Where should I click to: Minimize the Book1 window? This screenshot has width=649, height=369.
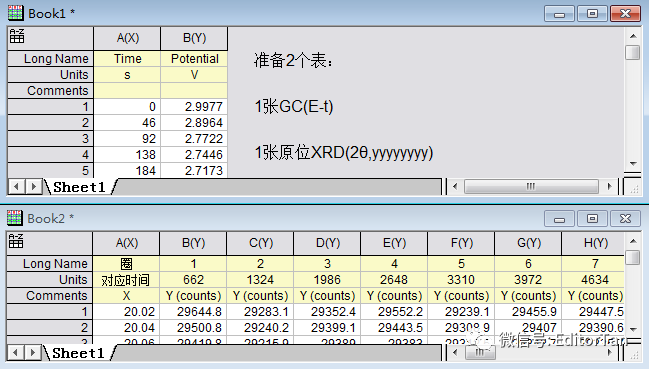click(x=559, y=14)
